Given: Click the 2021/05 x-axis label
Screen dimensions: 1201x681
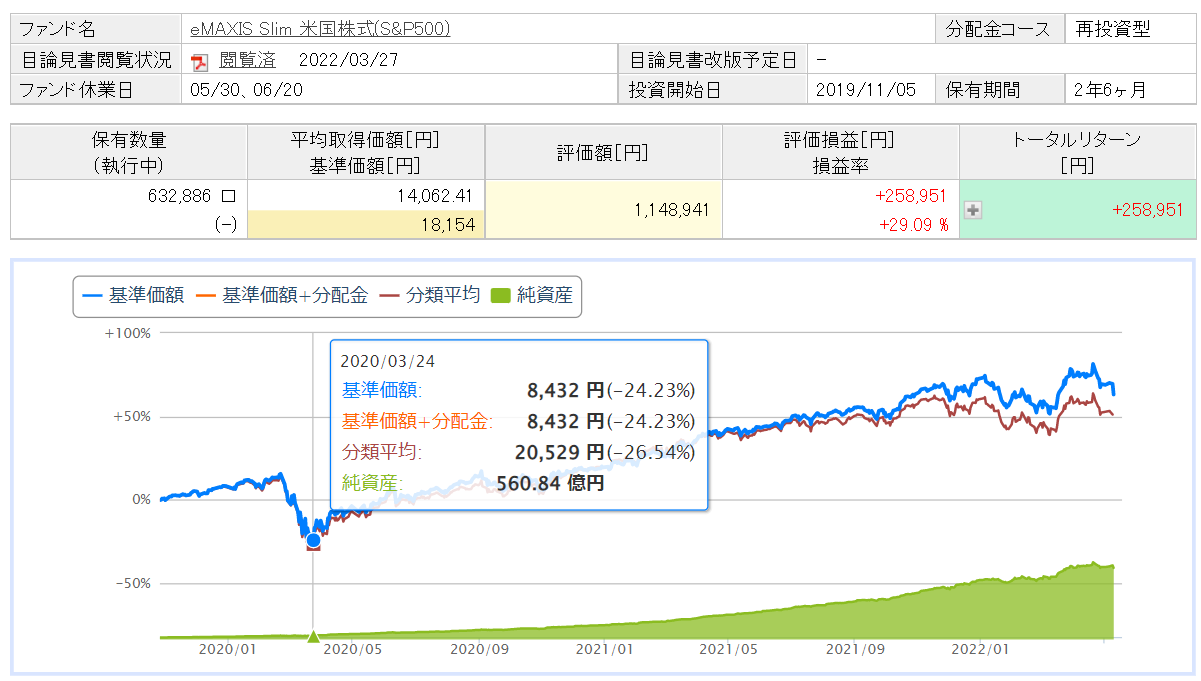Looking at the screenshot, I should [x=729, y=649].
